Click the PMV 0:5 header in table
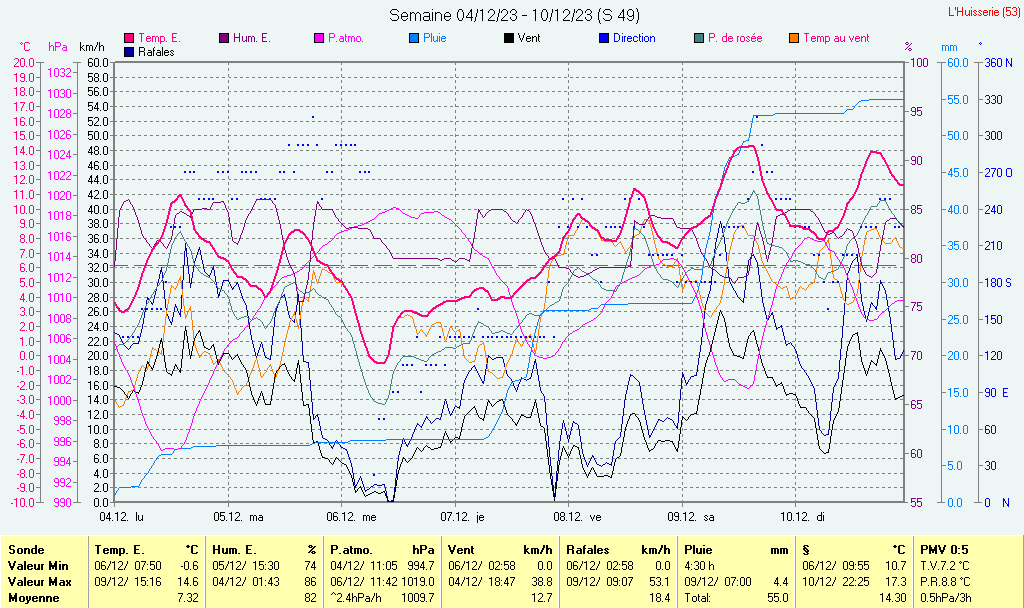 point(944,550)
